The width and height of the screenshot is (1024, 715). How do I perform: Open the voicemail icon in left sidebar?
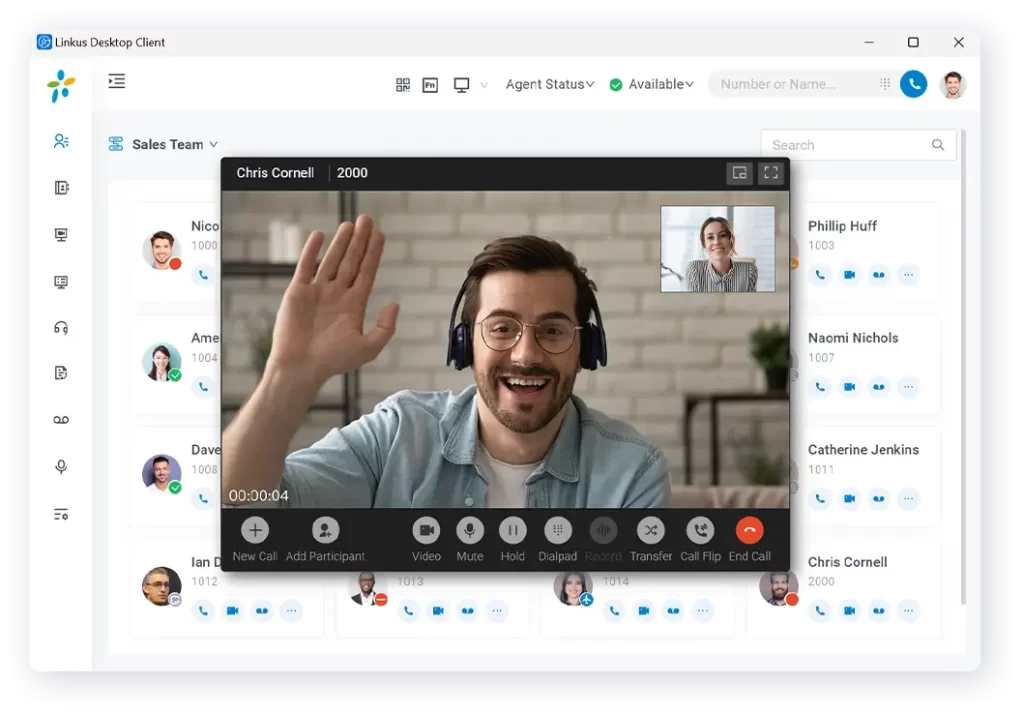click(61, 420)
